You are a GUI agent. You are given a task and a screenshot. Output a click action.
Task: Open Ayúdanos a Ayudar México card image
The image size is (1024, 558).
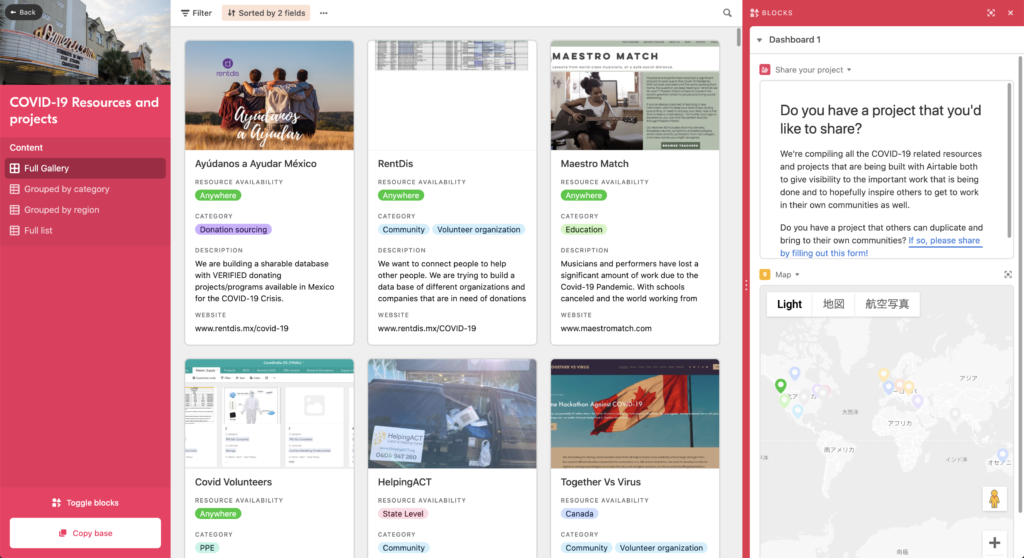(269, 95)
